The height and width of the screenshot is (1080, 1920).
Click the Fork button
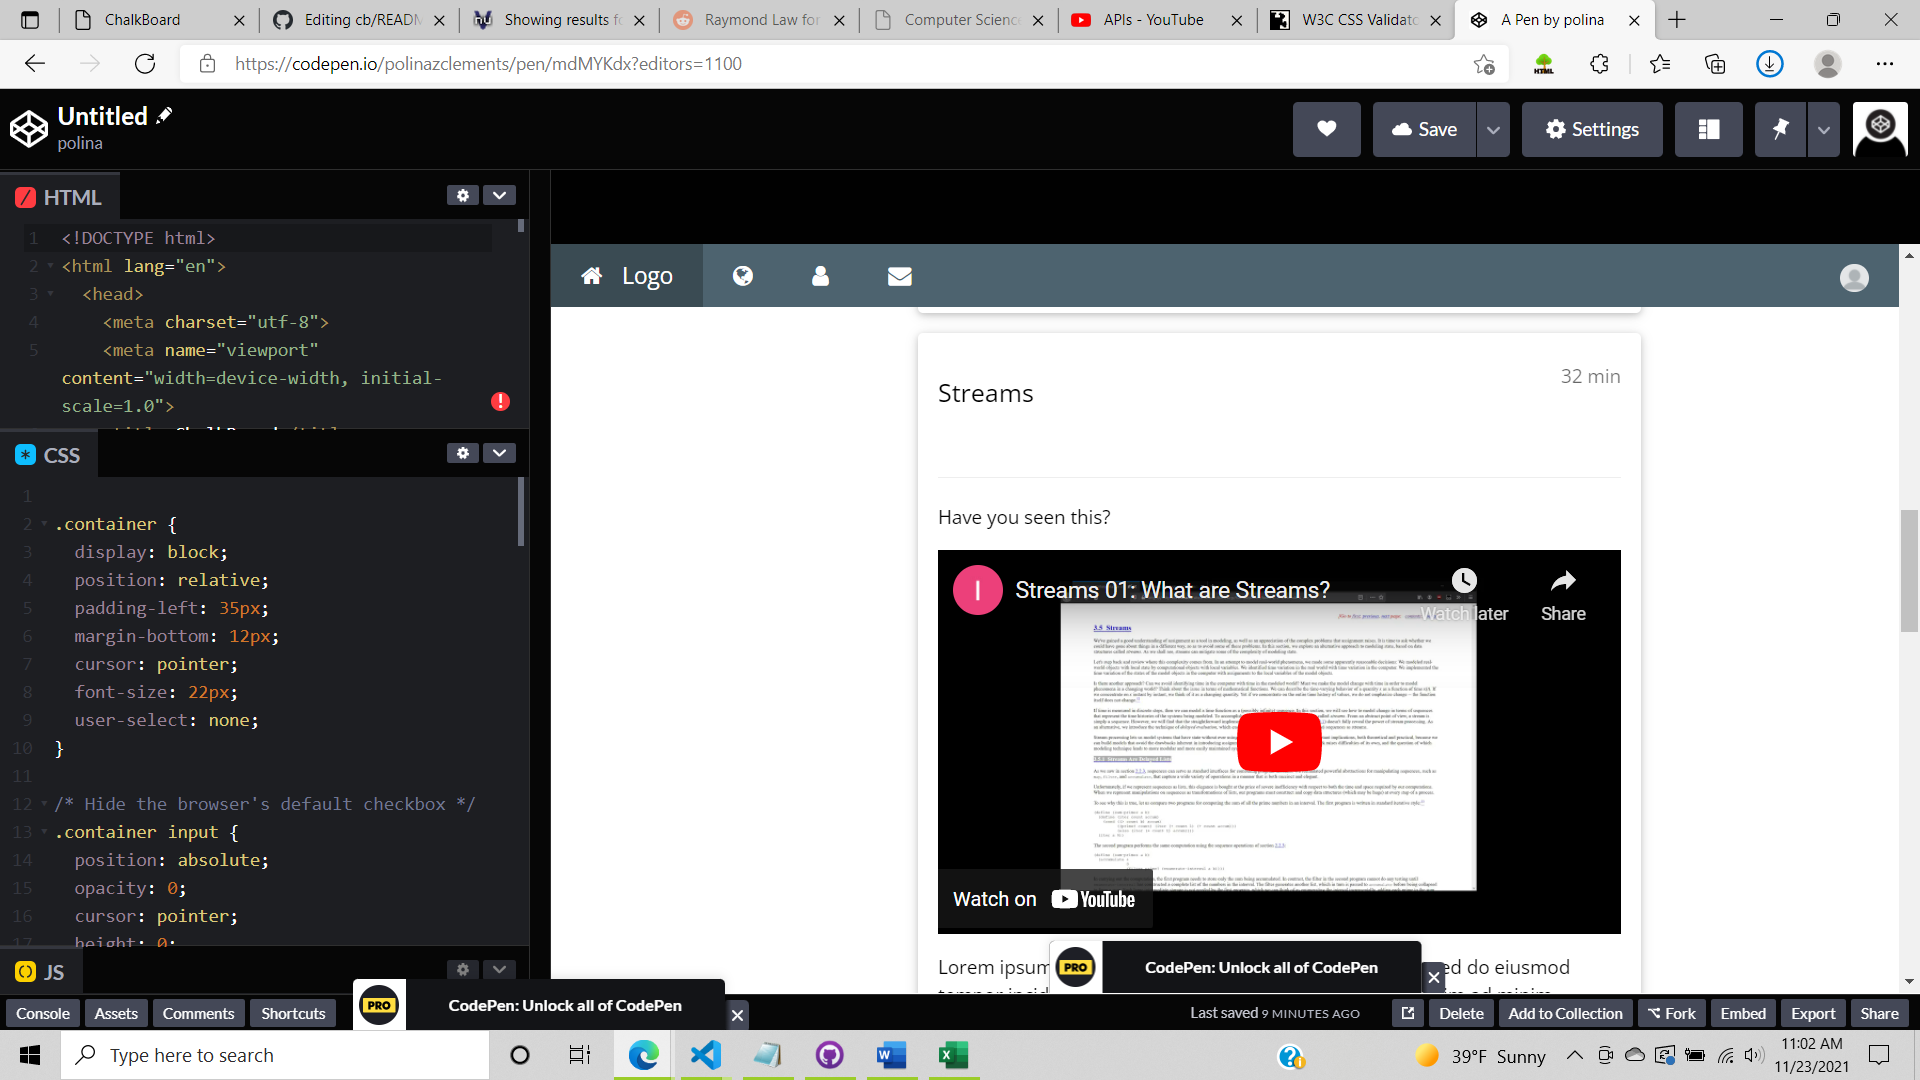[1671, 1013]
